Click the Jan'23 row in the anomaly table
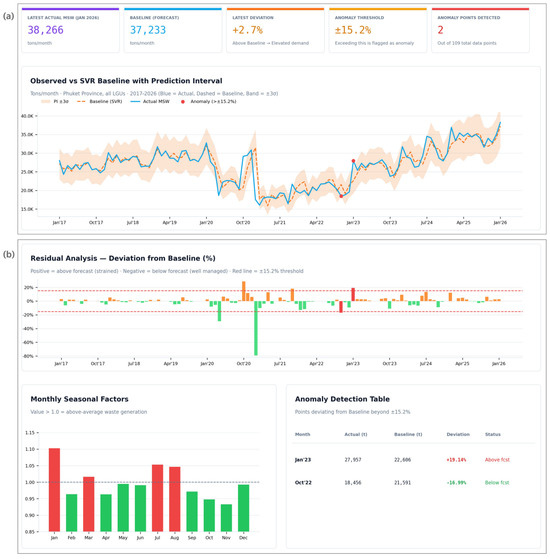550x559 pixels. click(x=413, y=460)
